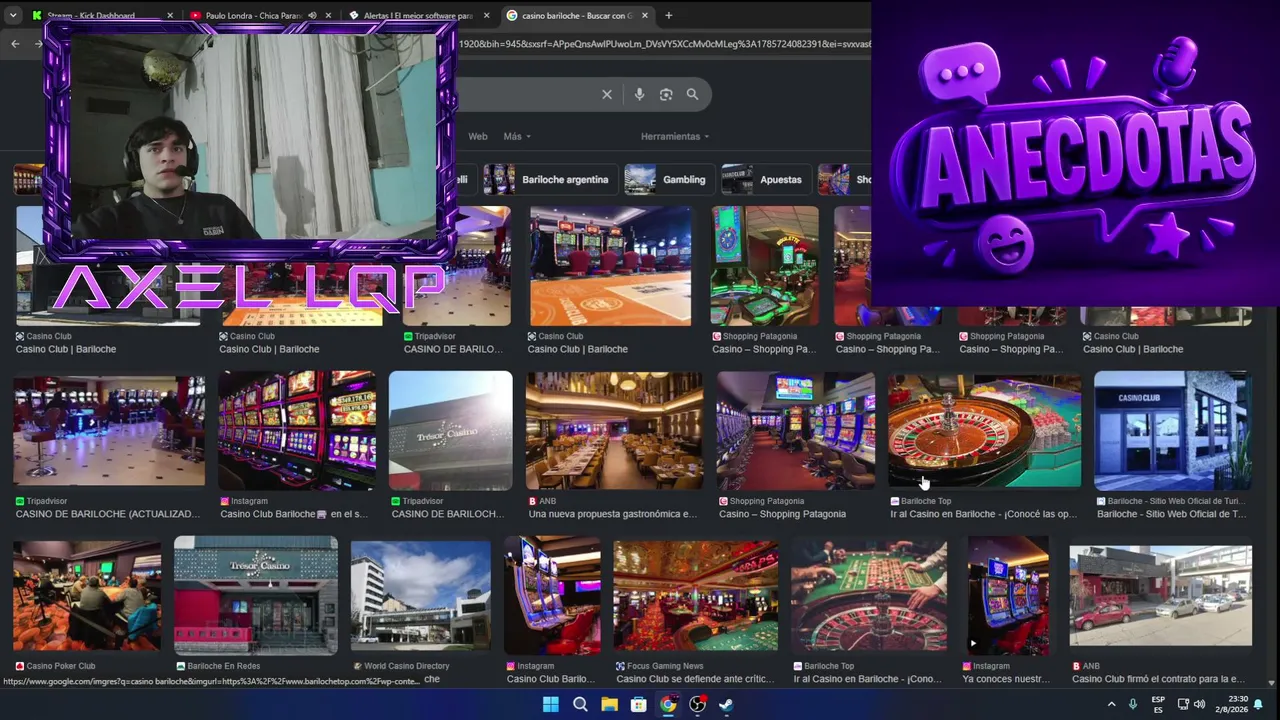Open the ESP language switcher
Screen dimensions: 1280x720
[x=1158, y=704]
